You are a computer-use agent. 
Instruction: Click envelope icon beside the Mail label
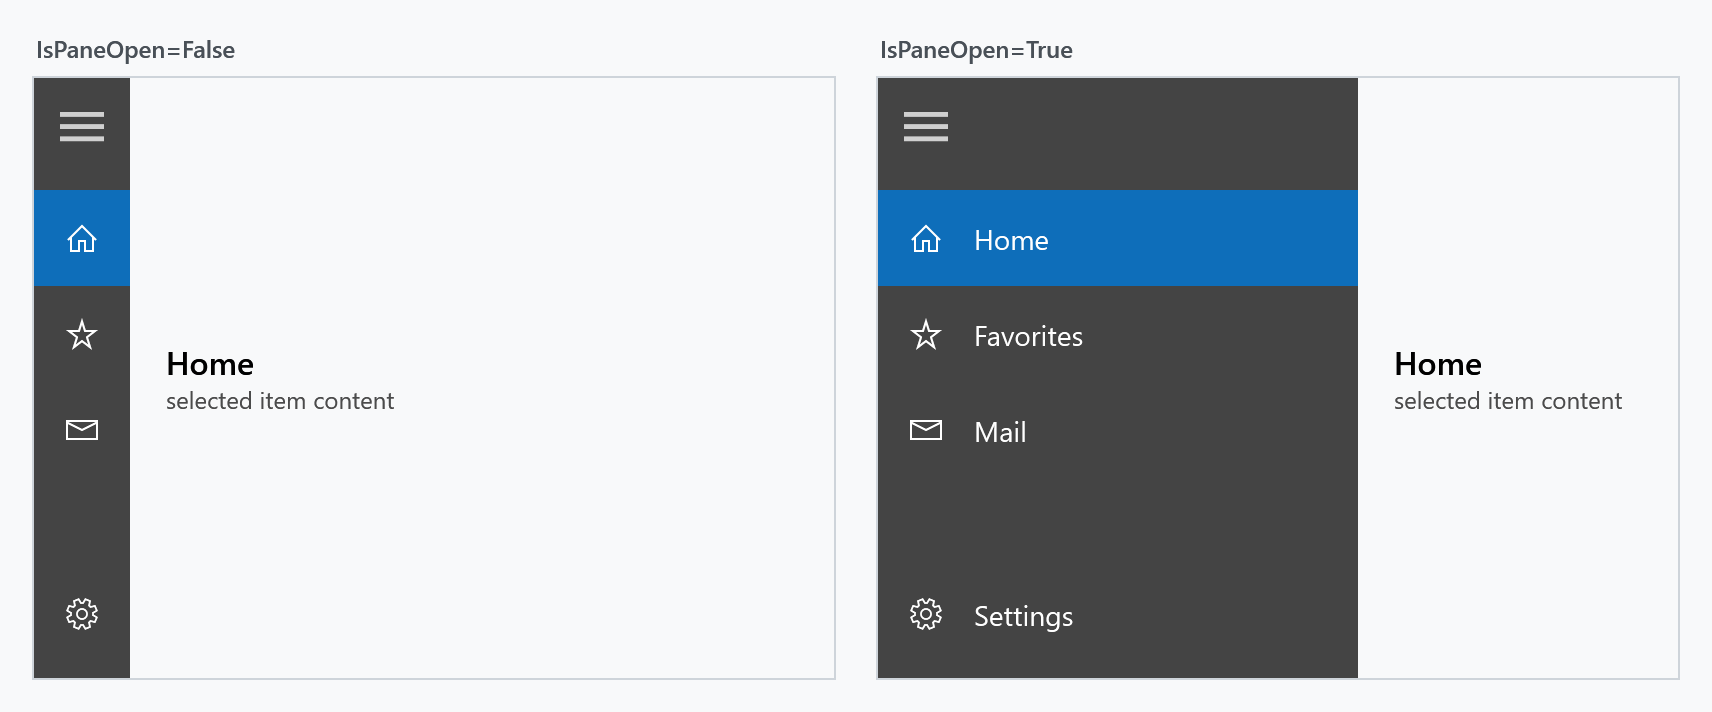point(926,430)
